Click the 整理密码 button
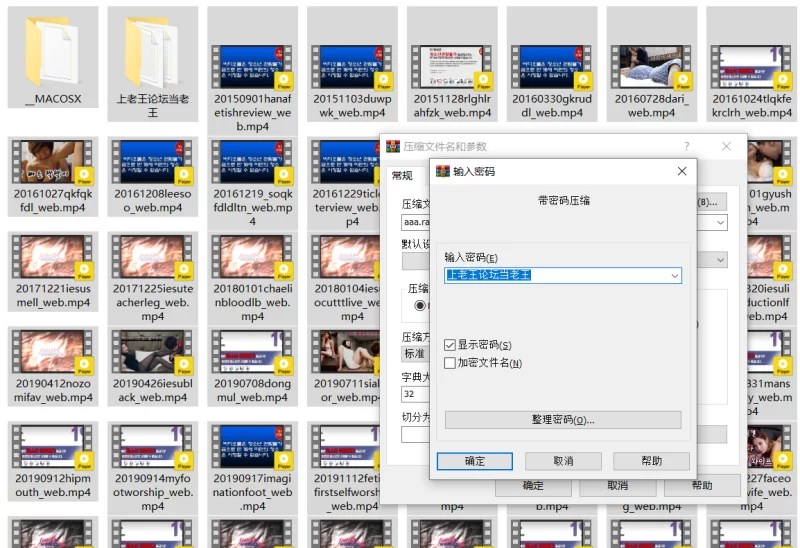The image size is (800, 548). [x=563, y=420]
